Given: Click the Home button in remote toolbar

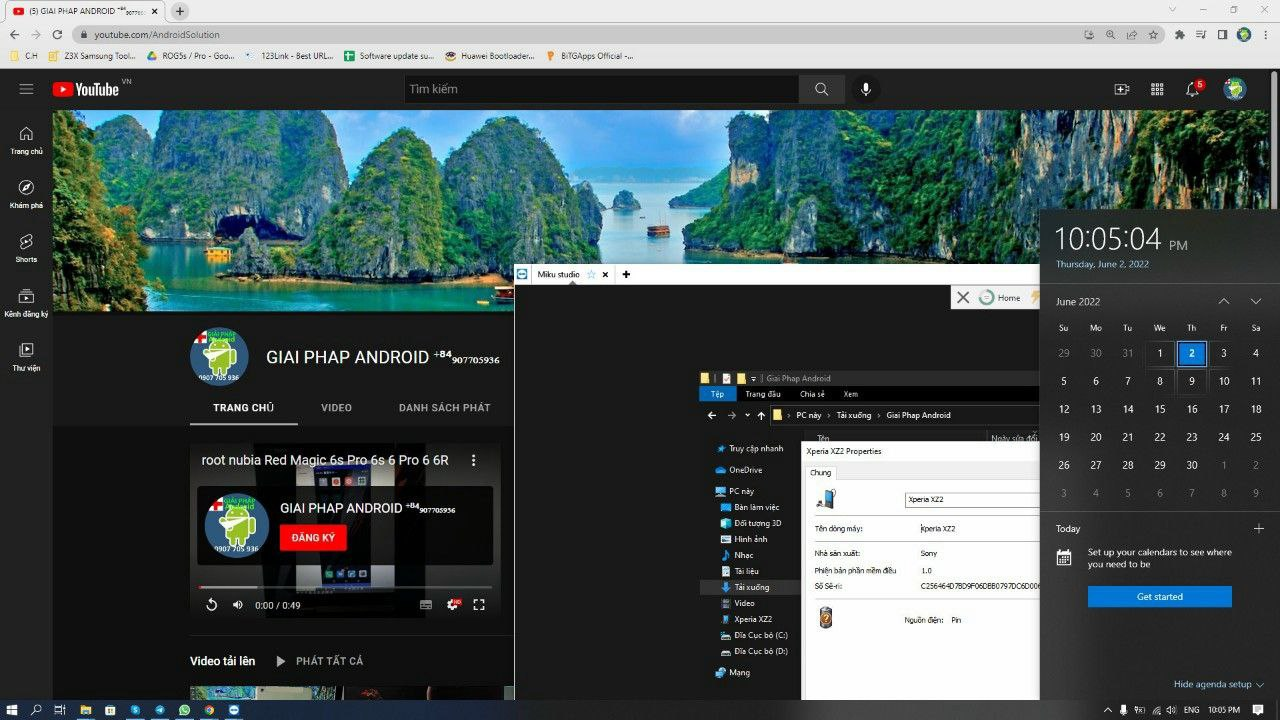Looking at the screenshot, I should (x=1000, y=297).
